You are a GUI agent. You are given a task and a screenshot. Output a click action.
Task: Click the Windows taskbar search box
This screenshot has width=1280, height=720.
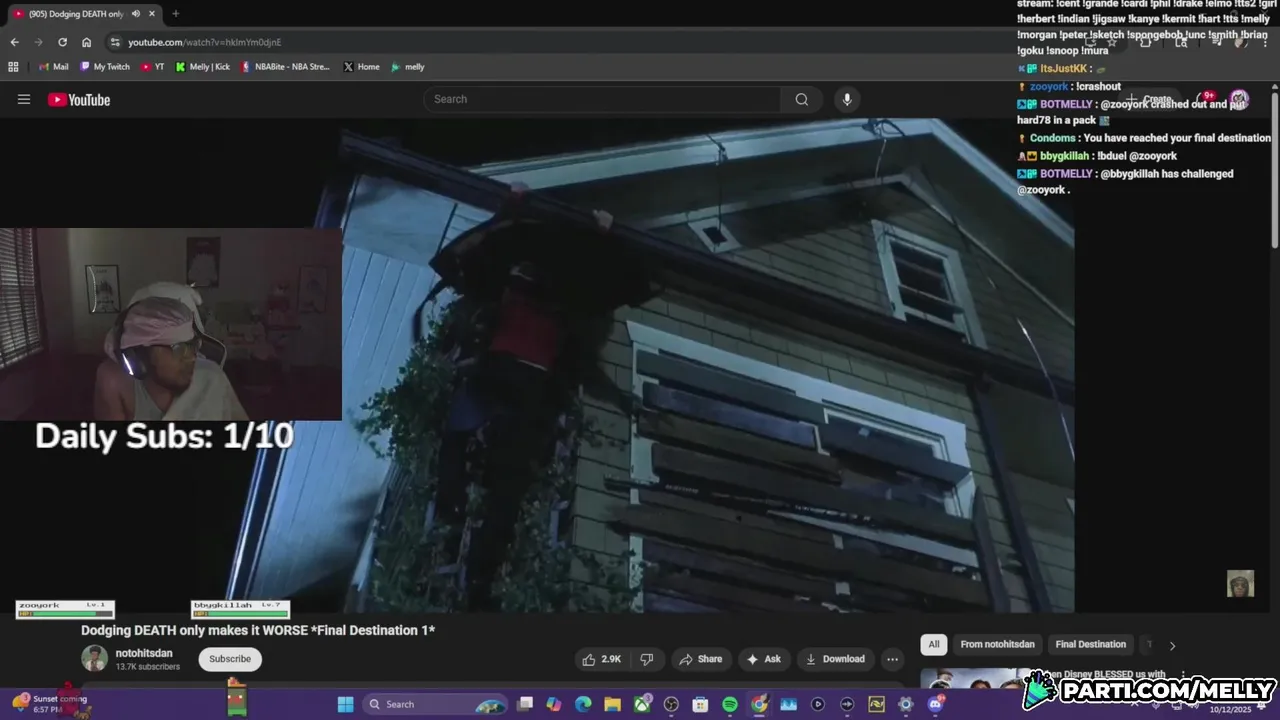pos(435,704)
